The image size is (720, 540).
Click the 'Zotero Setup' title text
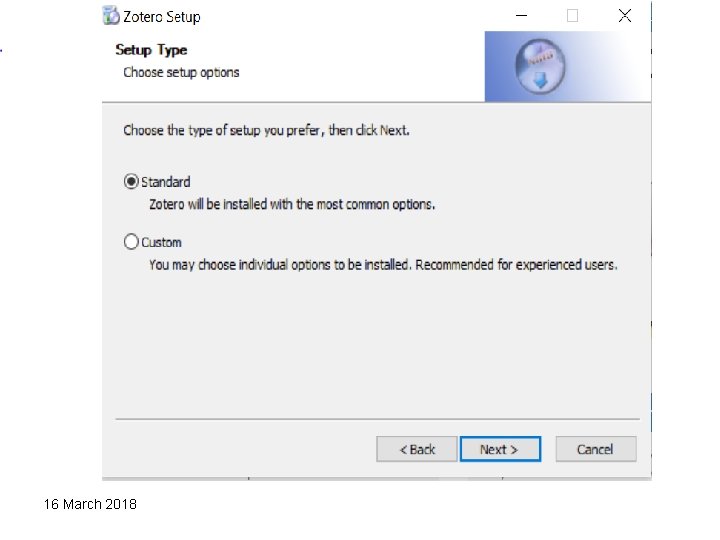162,17
